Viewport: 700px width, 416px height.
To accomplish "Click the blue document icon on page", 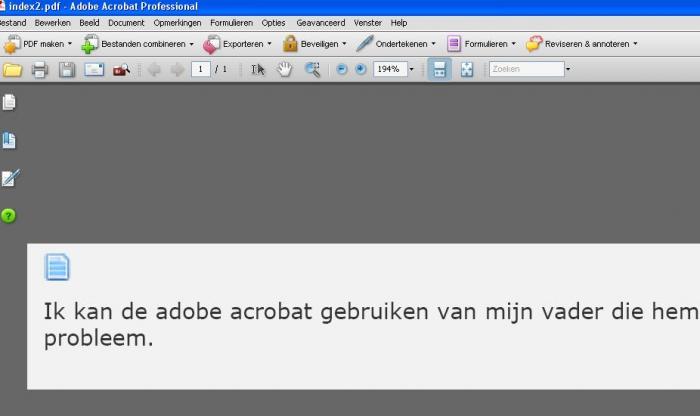I will [x=57, y=267].
